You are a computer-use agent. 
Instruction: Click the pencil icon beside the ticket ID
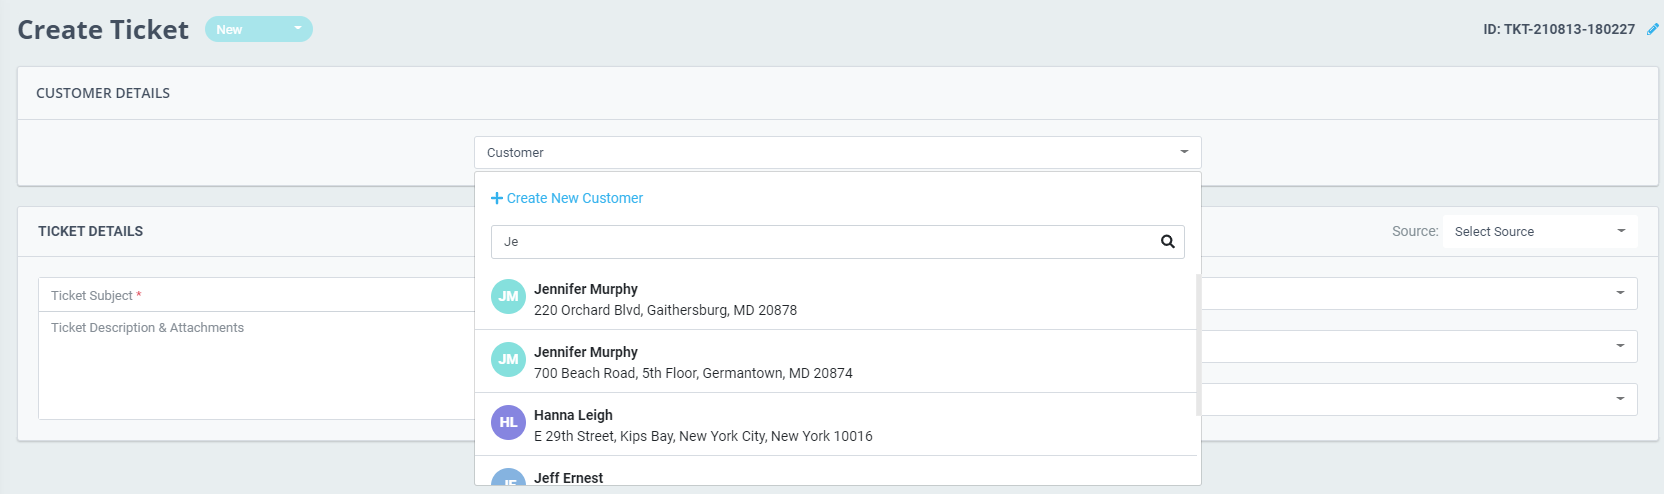click(x=1652, y=29)
